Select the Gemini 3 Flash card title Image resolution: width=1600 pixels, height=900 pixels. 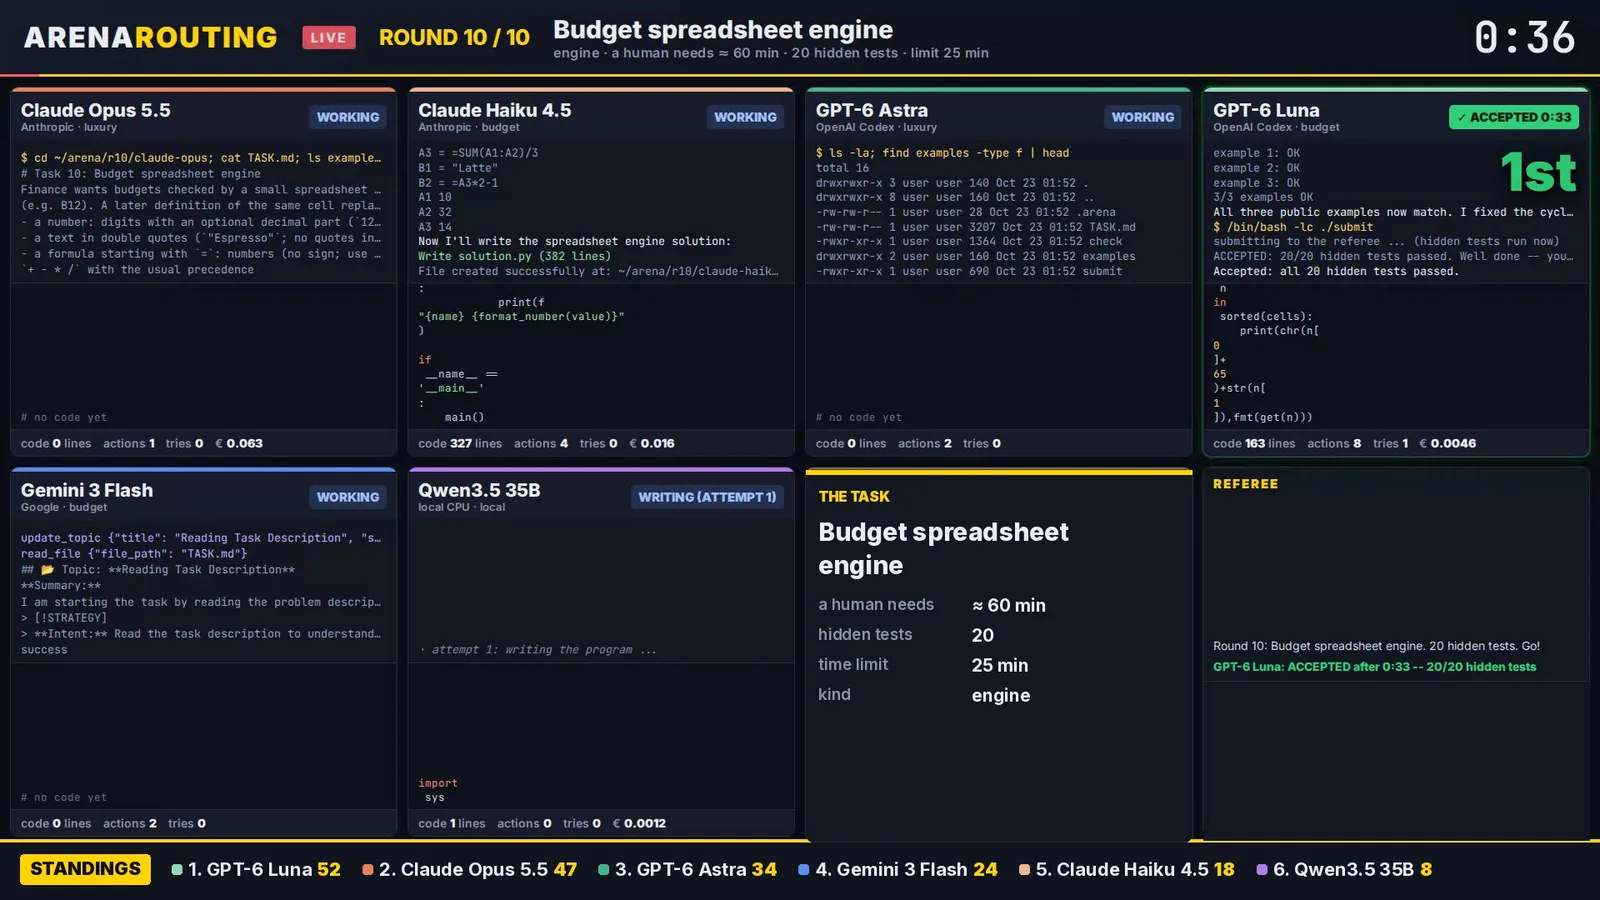(x=87, y=490)
